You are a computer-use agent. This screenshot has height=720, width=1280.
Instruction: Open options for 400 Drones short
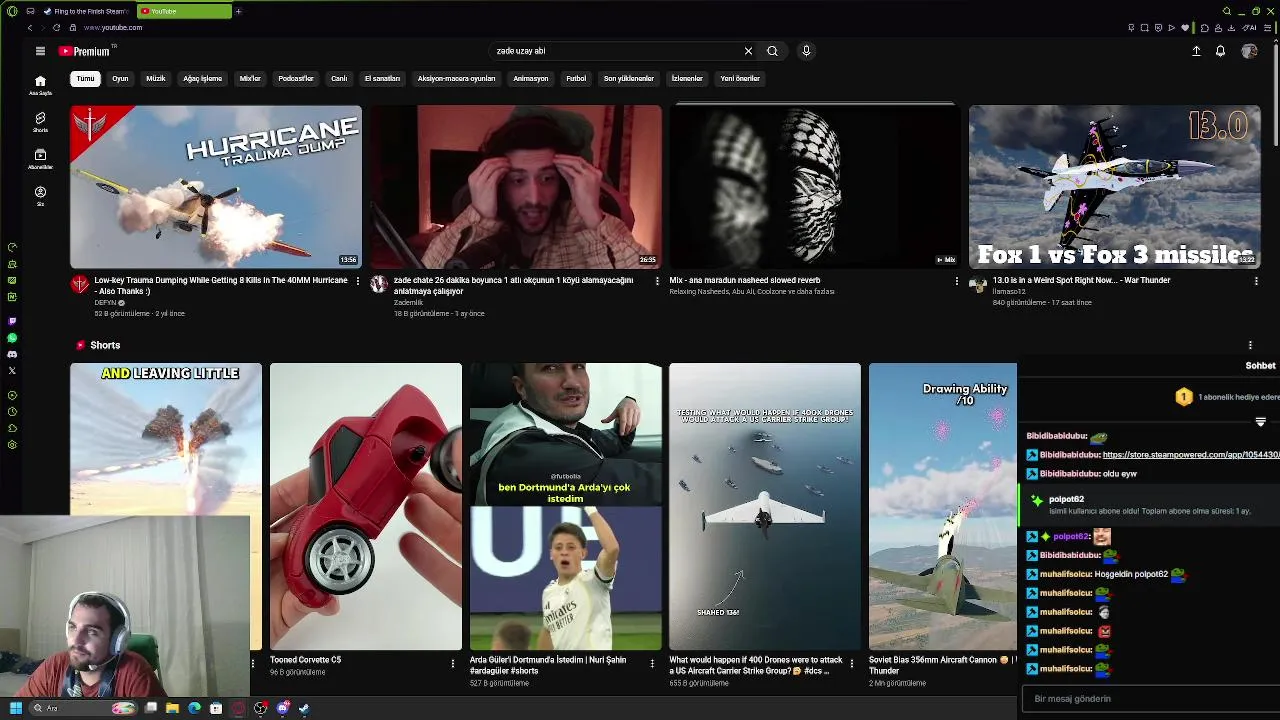(x=852, y=663)
